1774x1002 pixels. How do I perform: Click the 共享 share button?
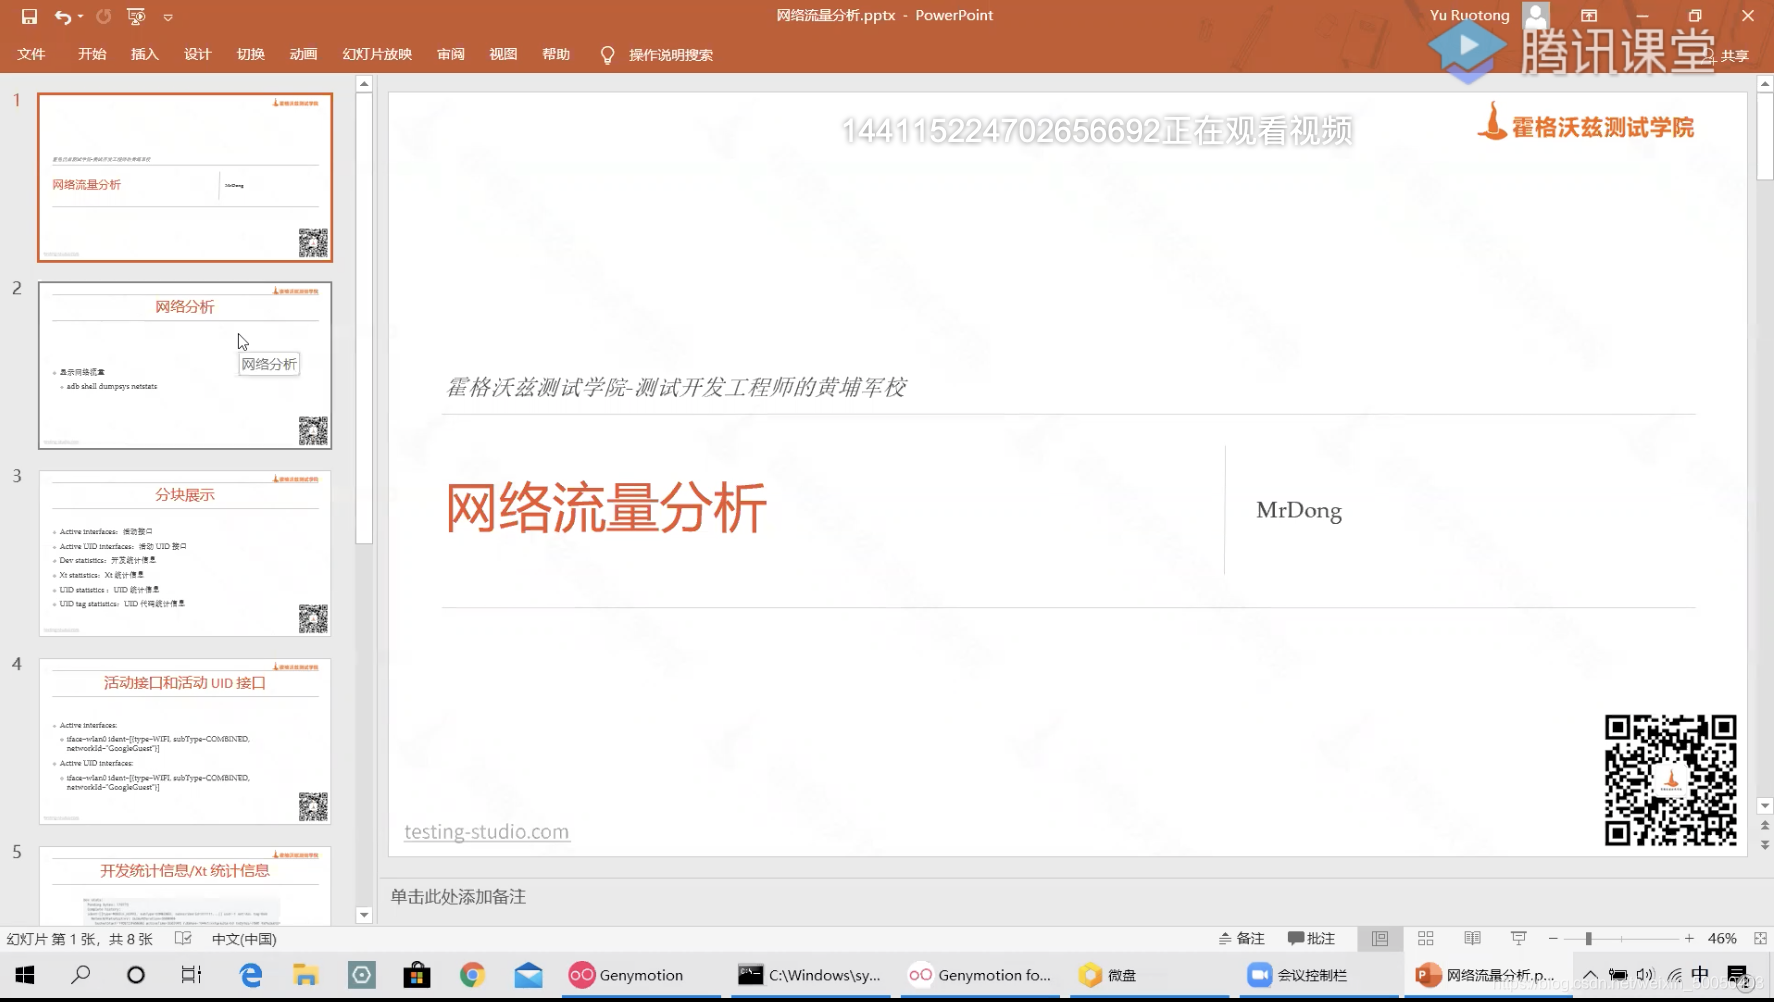click(1734, 56)
